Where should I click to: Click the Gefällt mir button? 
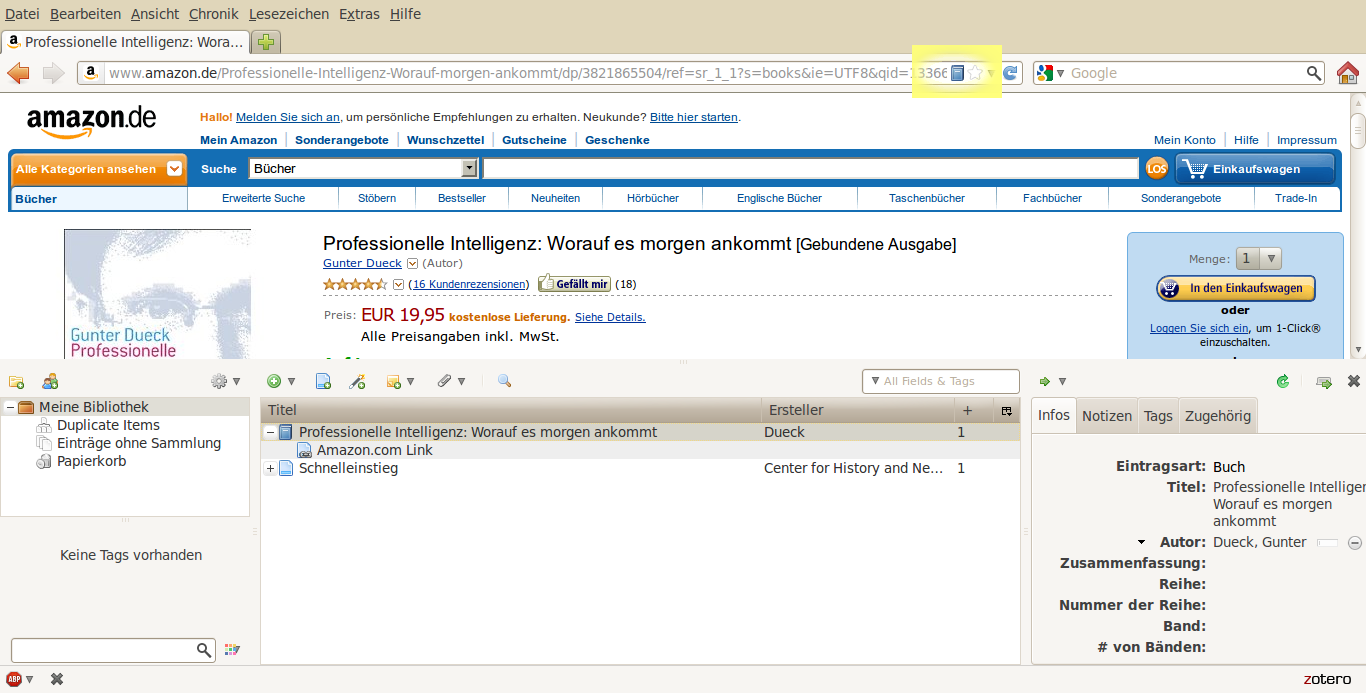tap(574, 284)
